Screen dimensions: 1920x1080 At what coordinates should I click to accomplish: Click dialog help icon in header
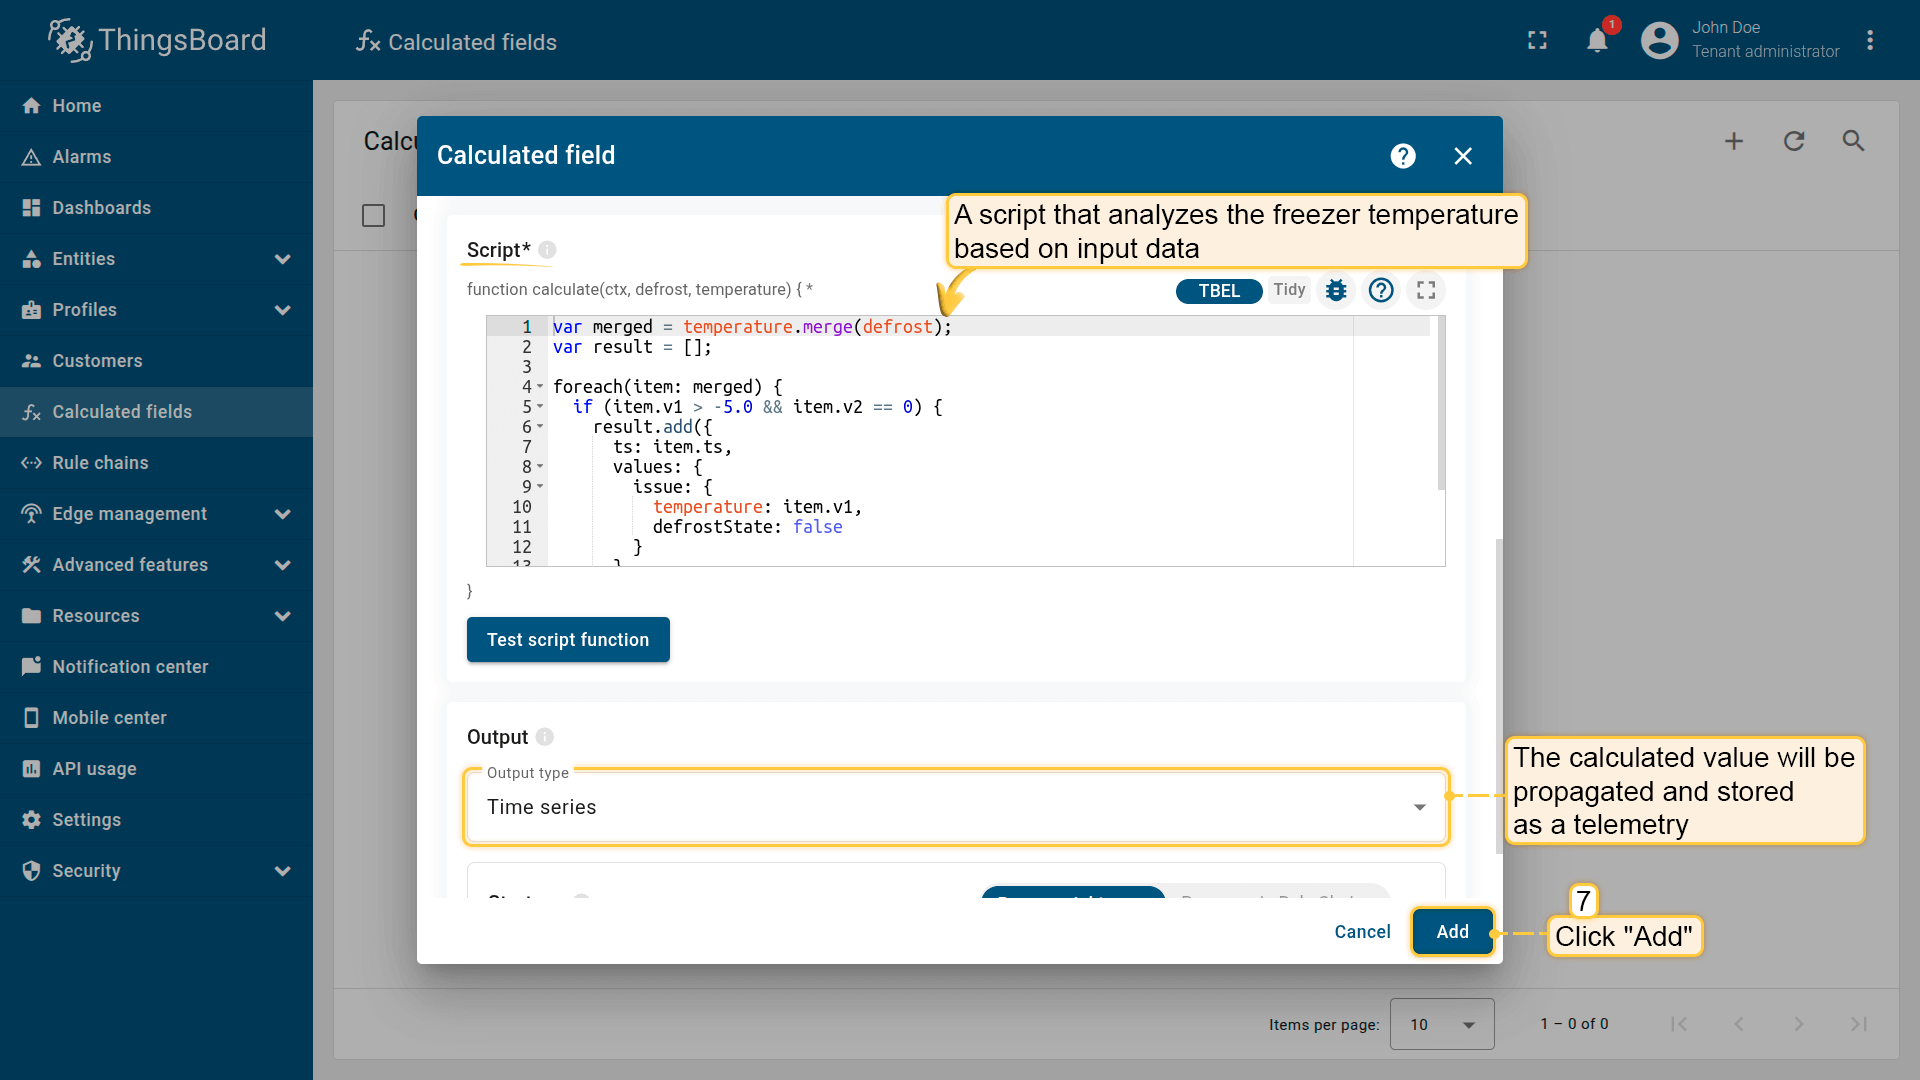[x=1403, y=156]
